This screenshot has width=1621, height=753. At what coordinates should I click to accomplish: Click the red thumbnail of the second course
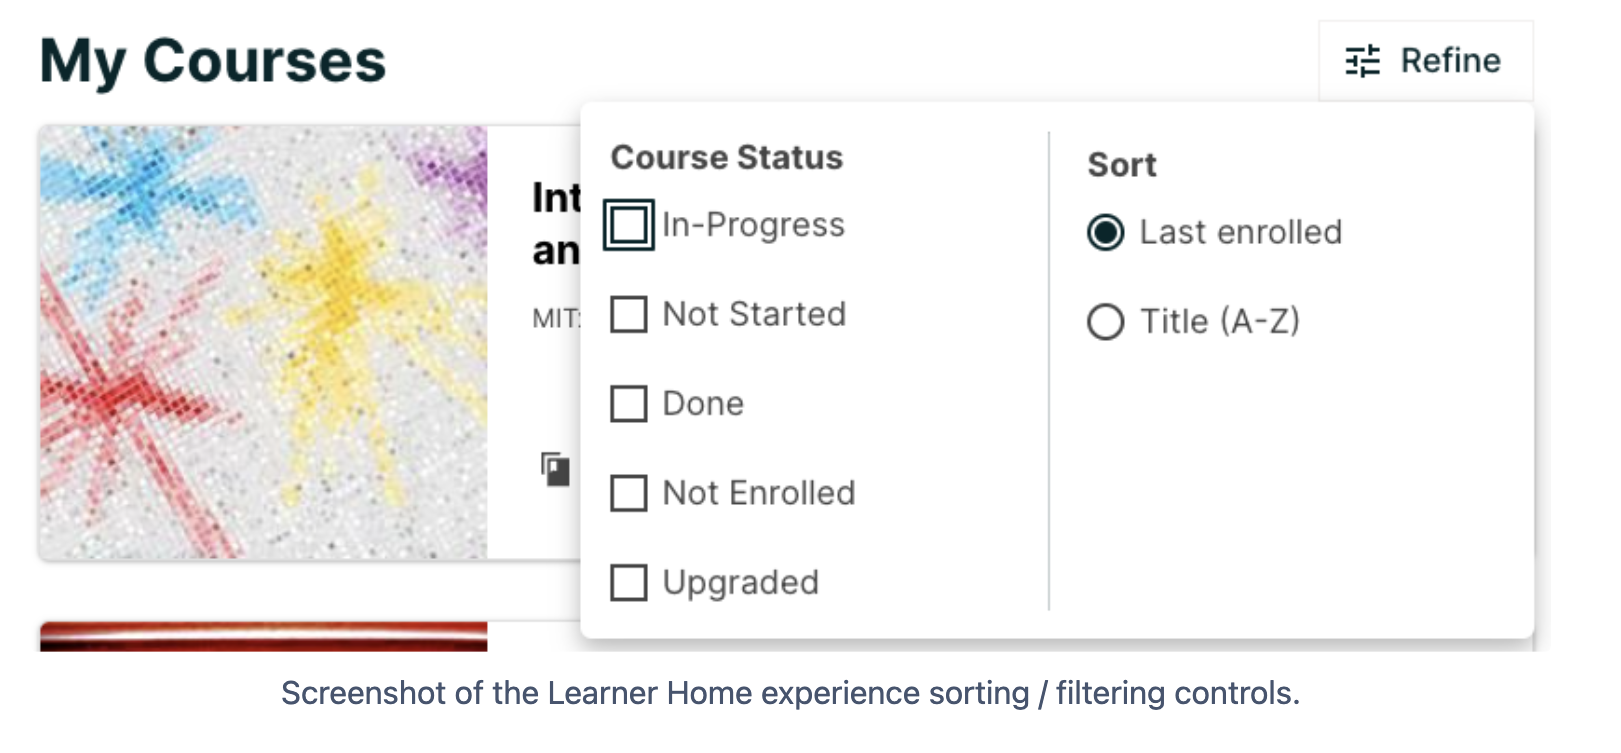click(263, 636)
